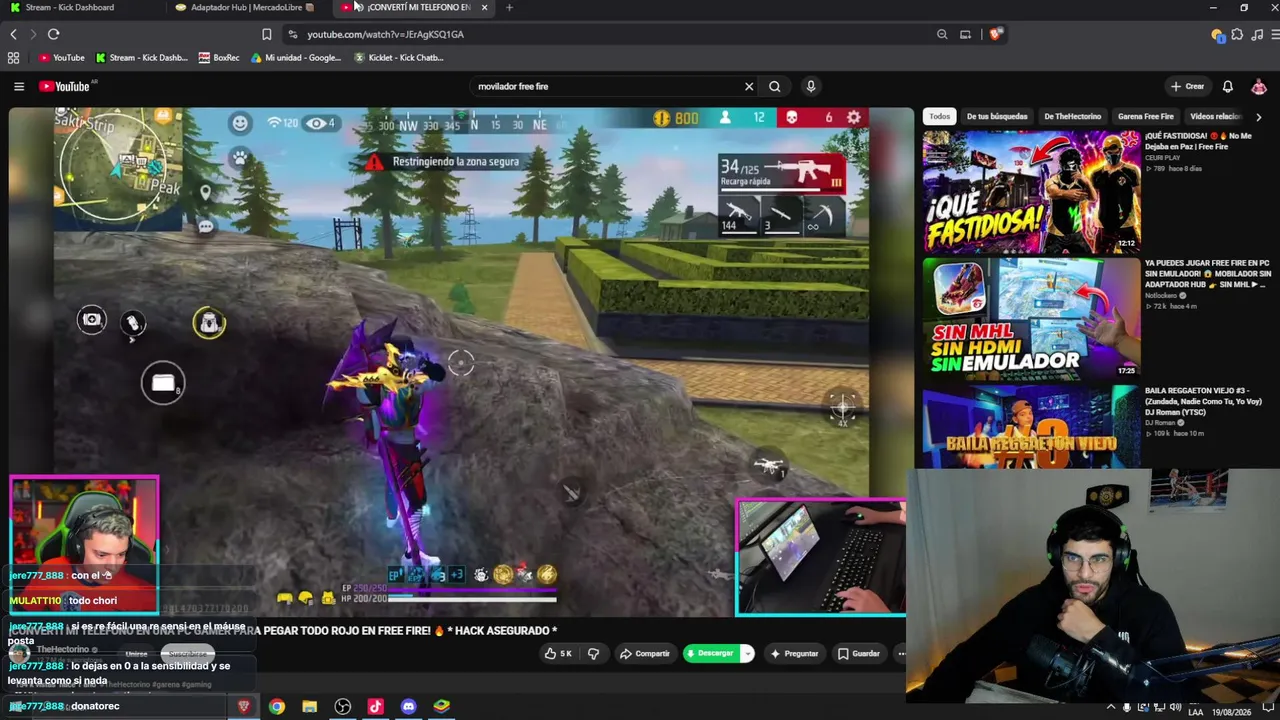Viewport: 1280px width, 720px height.
Task: Open the YouTube bookmark
Action: click(62, 58)
